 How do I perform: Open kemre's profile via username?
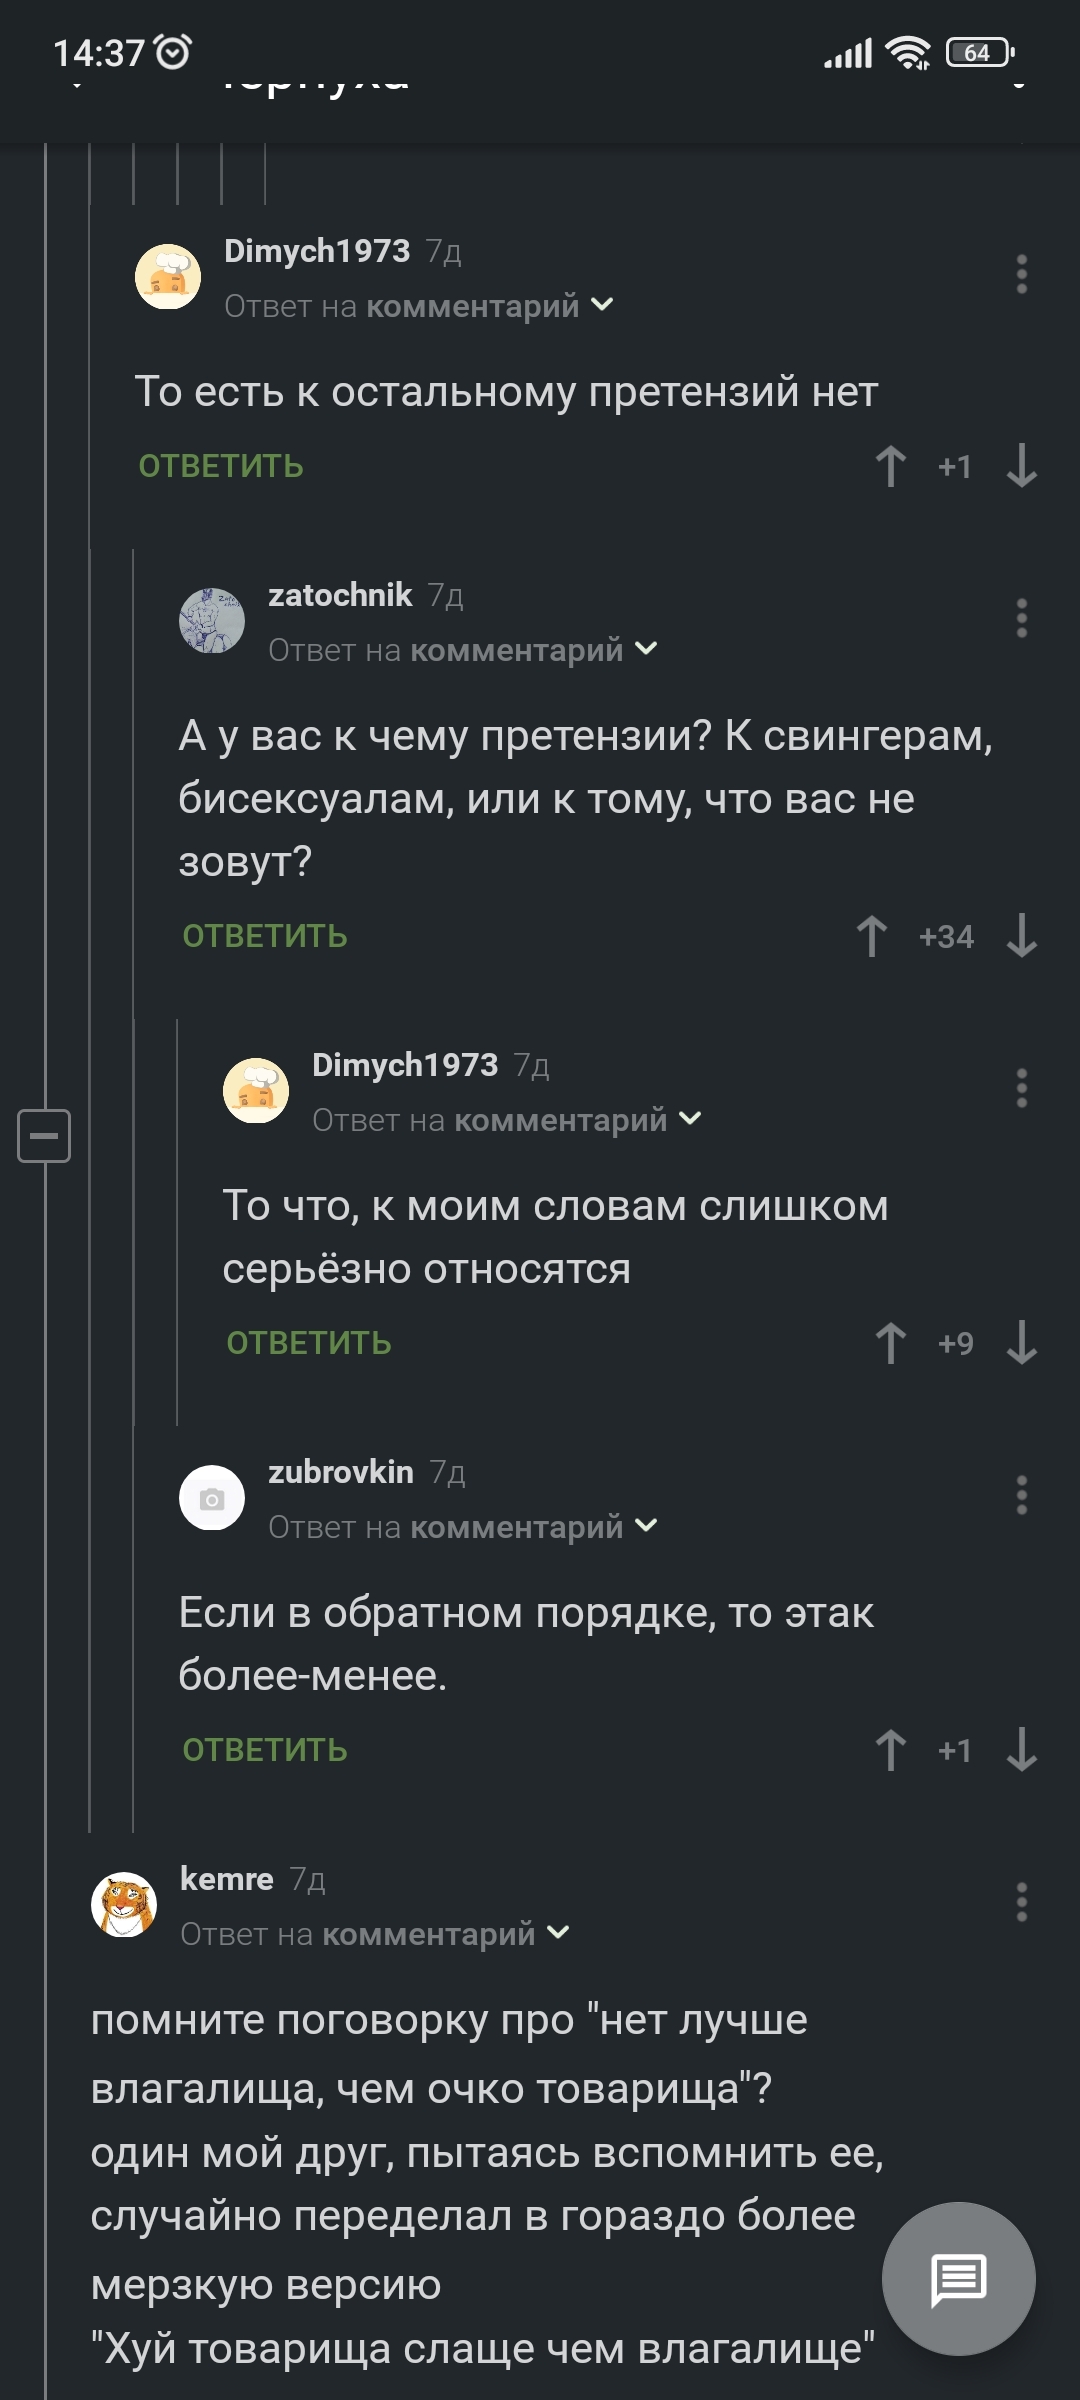pos(227,1879)
